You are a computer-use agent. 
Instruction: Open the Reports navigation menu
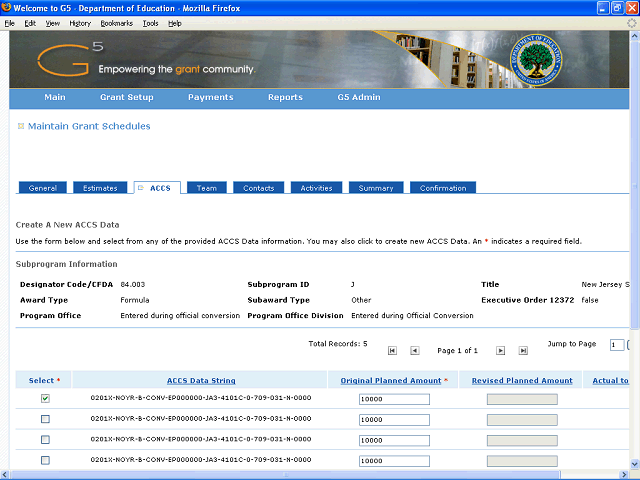285,98
